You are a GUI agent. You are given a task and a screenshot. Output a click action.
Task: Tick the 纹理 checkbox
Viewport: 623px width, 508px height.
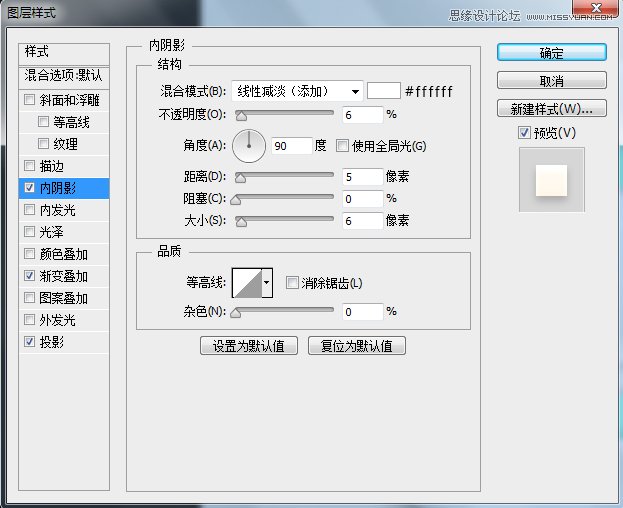click(x=43, y=143)
